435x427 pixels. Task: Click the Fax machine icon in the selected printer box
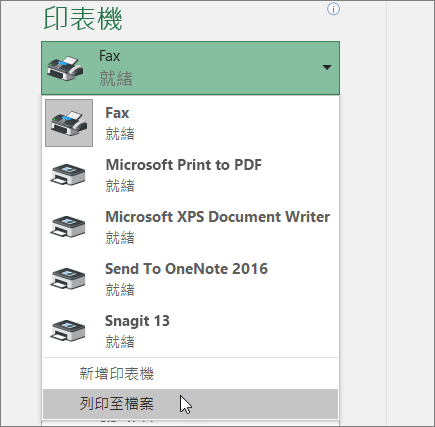tap(65, 68)
